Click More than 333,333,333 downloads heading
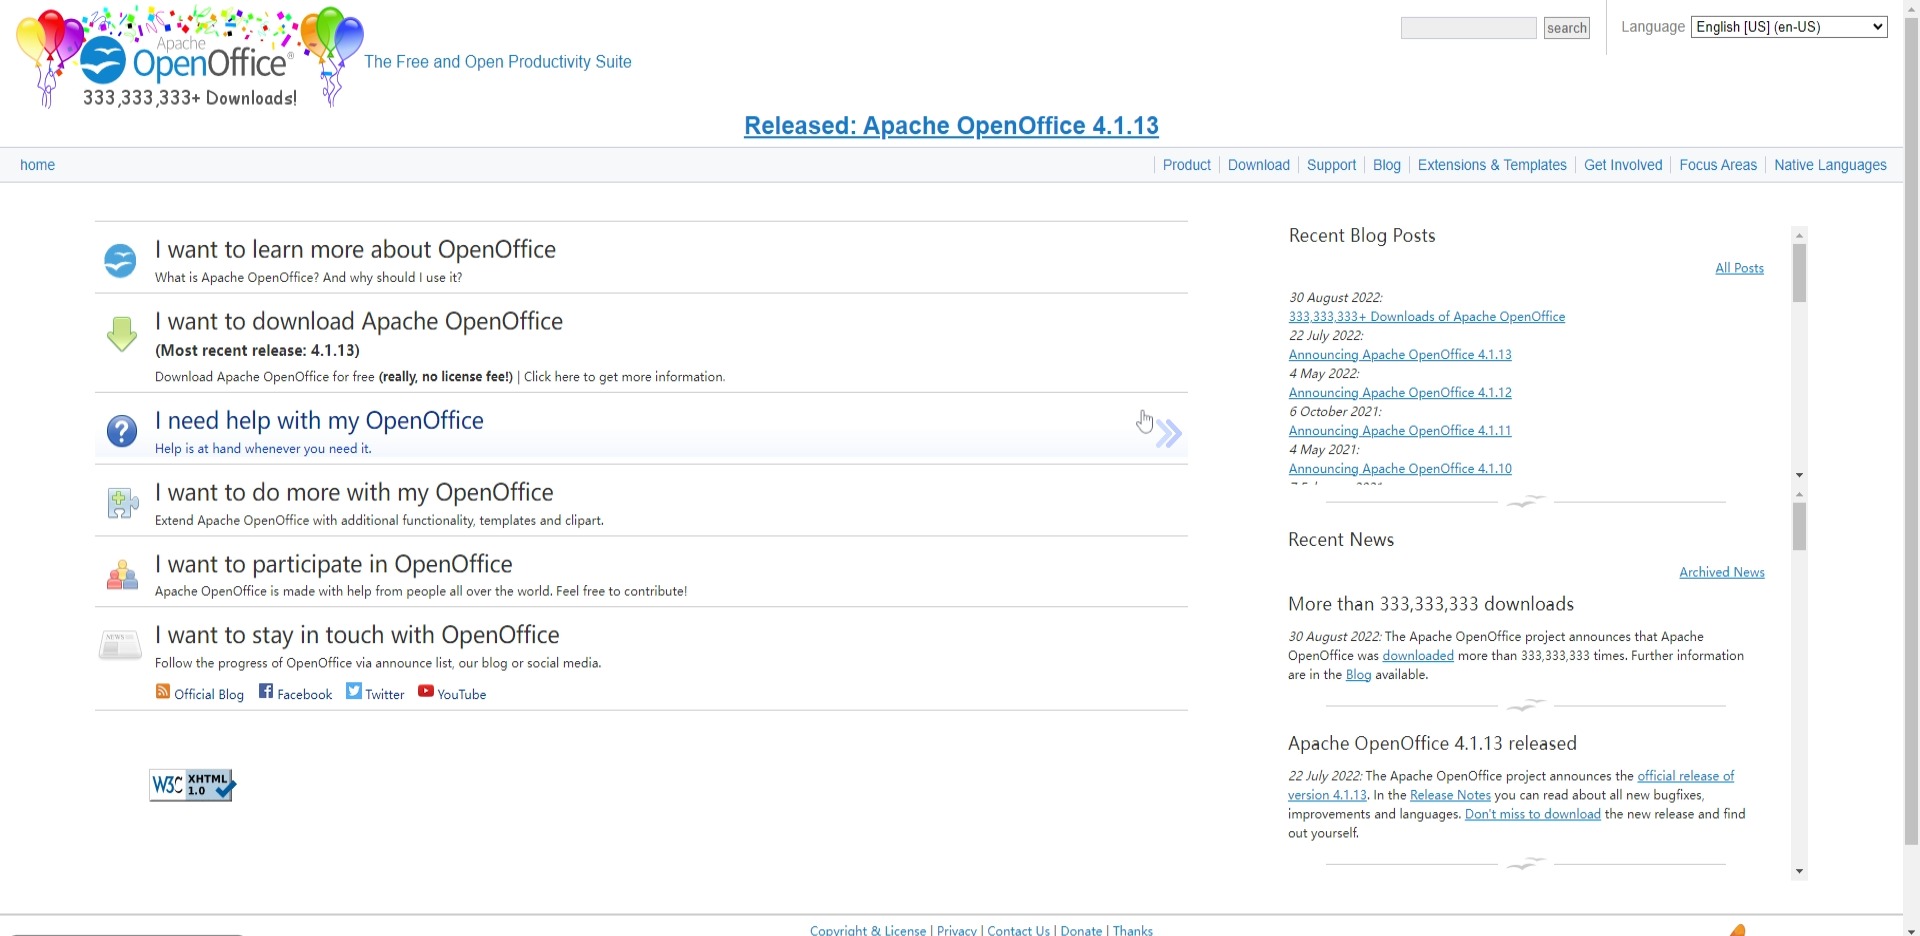 (x=1431, y=604)
